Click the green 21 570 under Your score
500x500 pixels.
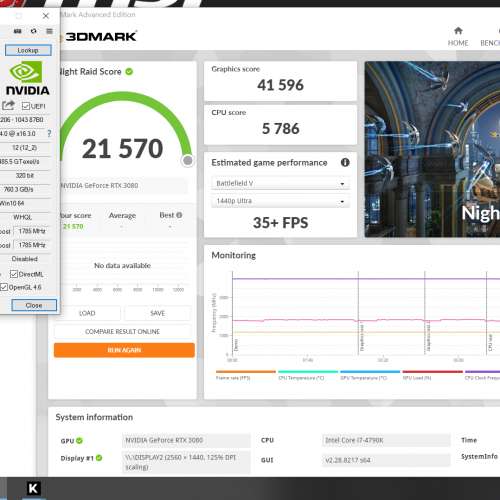point(73,226)
